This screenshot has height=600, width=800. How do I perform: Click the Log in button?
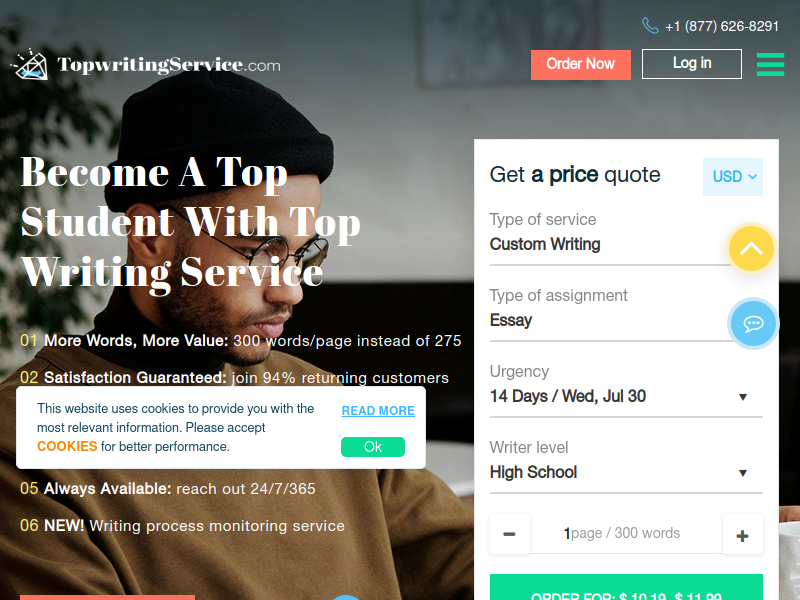tap(692, 64)
